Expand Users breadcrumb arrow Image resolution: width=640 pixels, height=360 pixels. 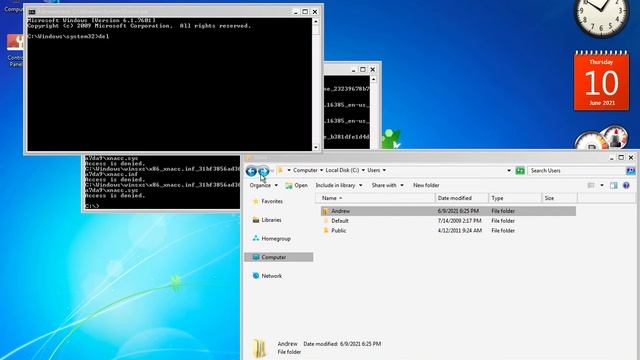click(x=384, y=170)
